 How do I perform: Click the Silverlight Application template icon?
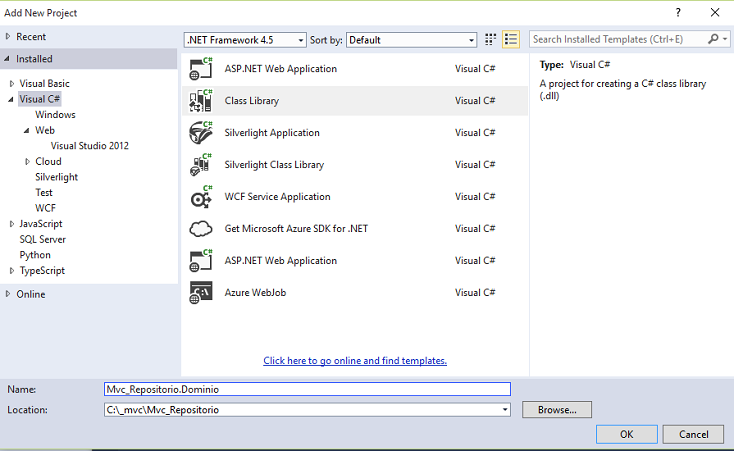click(x=201, y=133)
